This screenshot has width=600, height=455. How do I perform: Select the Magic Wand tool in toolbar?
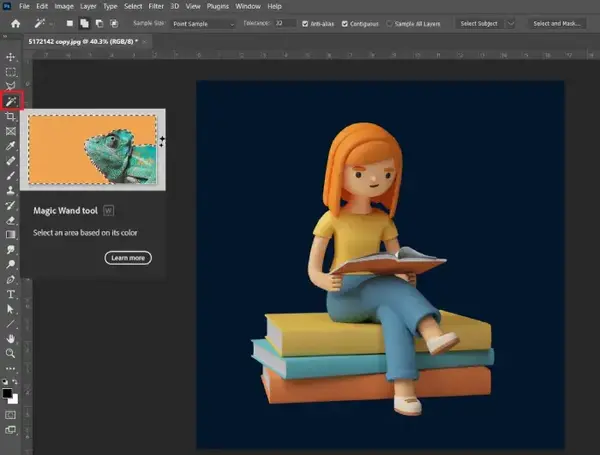tap(10, 101)
